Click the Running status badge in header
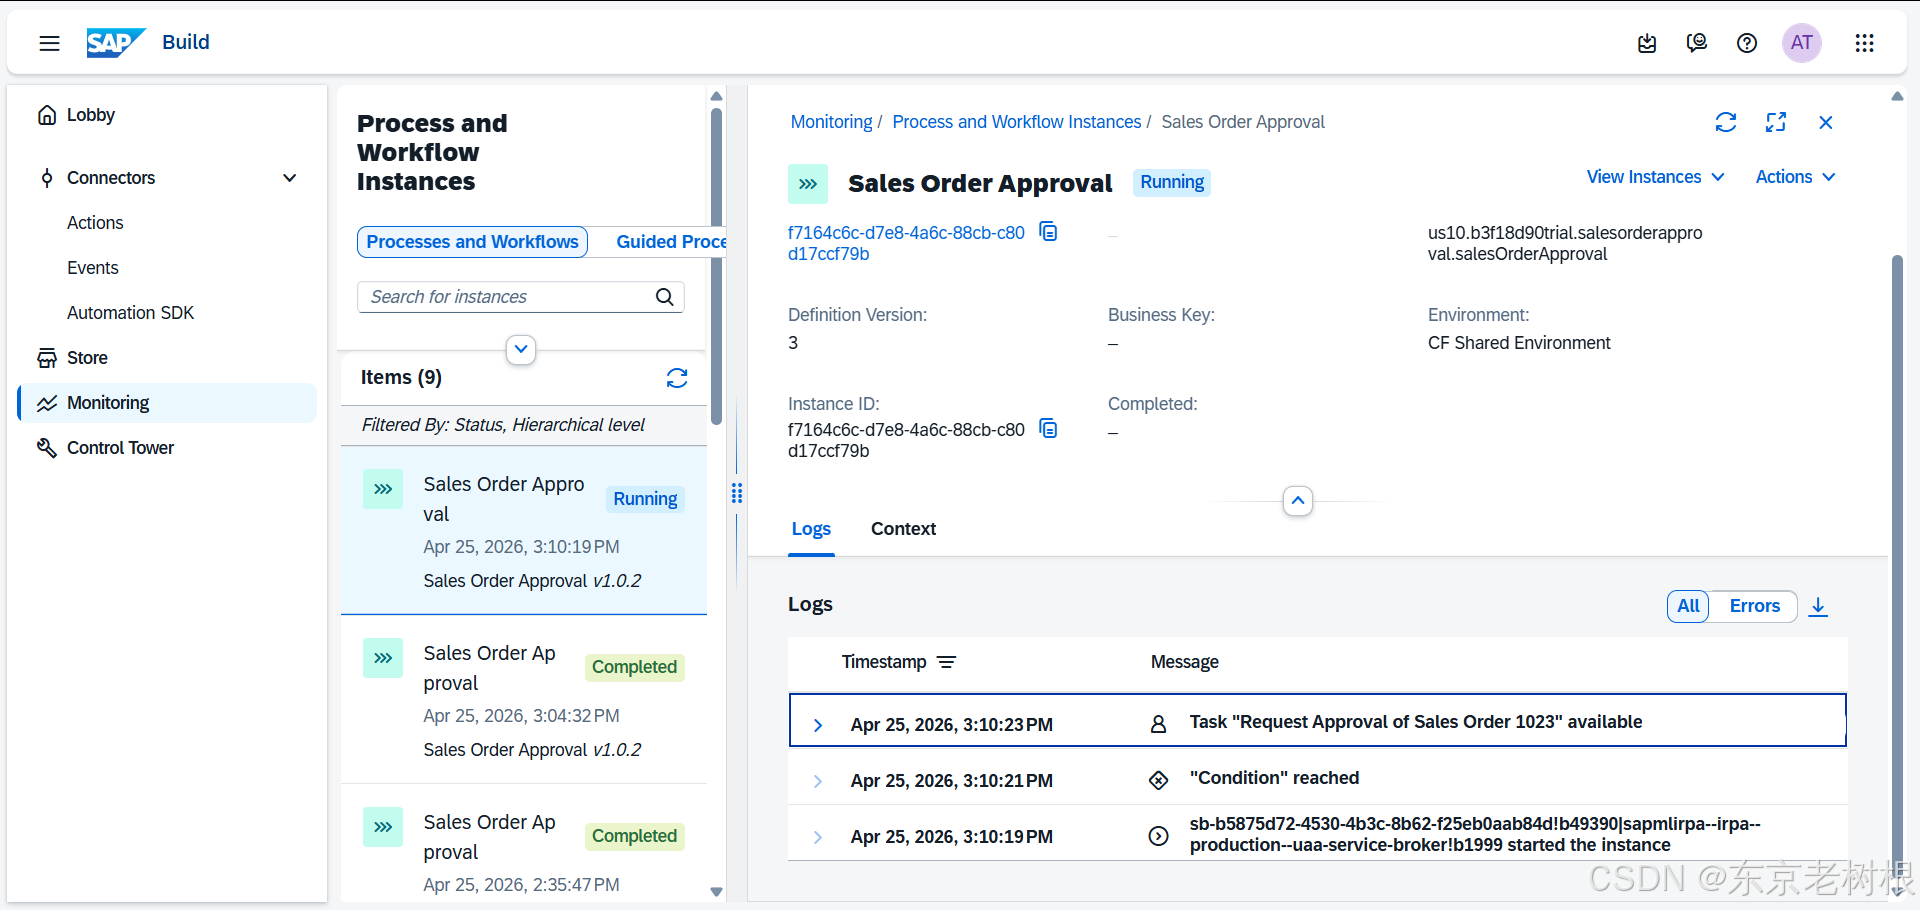1920x910 pixels. [x=1172, y=182]
